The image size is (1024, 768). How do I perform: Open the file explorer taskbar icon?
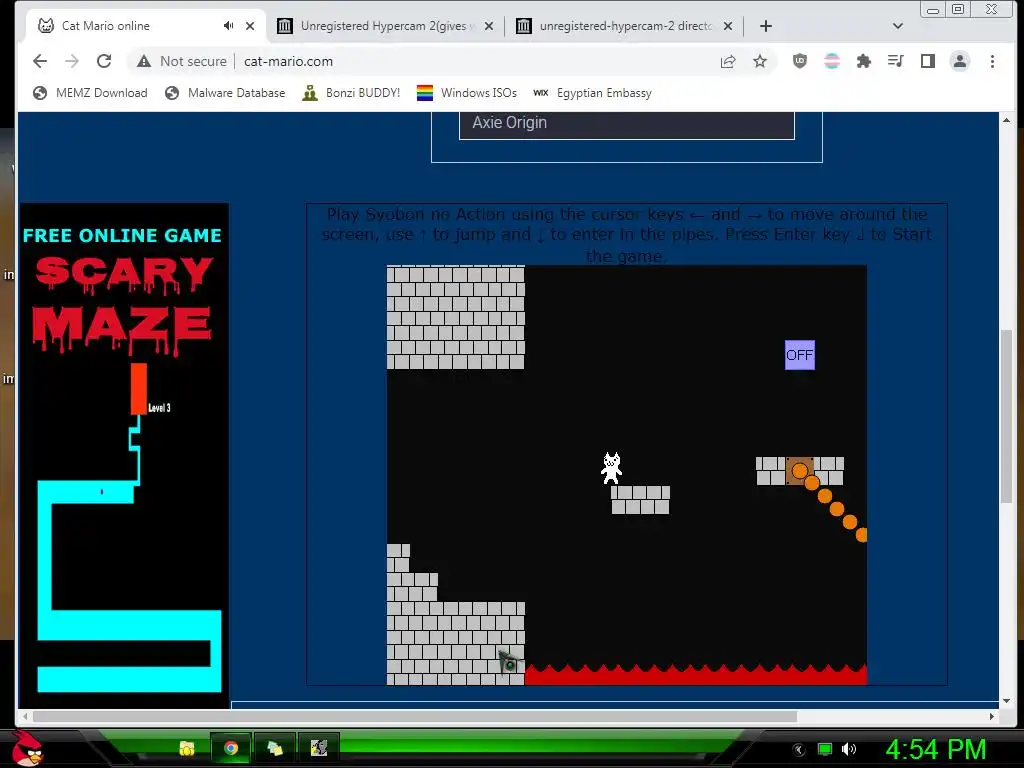[187, 748]
